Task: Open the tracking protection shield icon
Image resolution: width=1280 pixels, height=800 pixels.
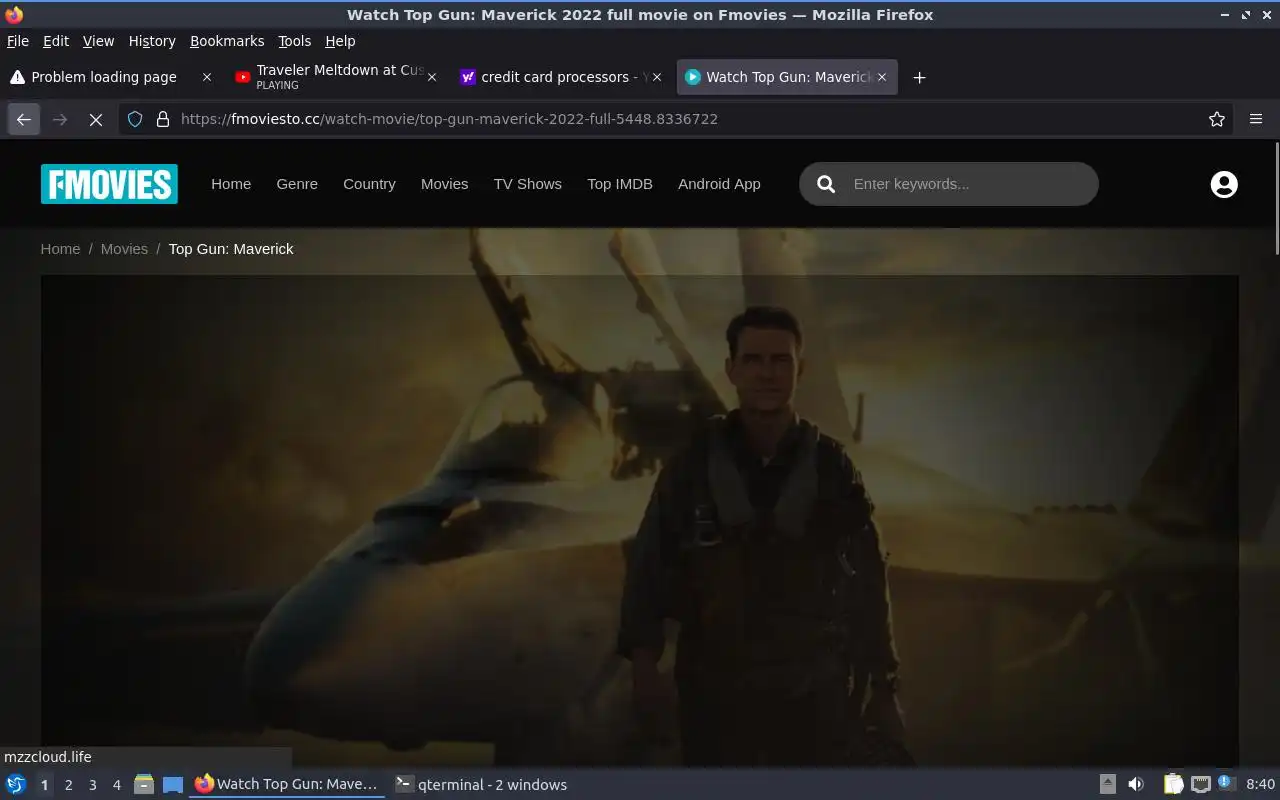Action: pyautogui.click(x=135, y=119)
